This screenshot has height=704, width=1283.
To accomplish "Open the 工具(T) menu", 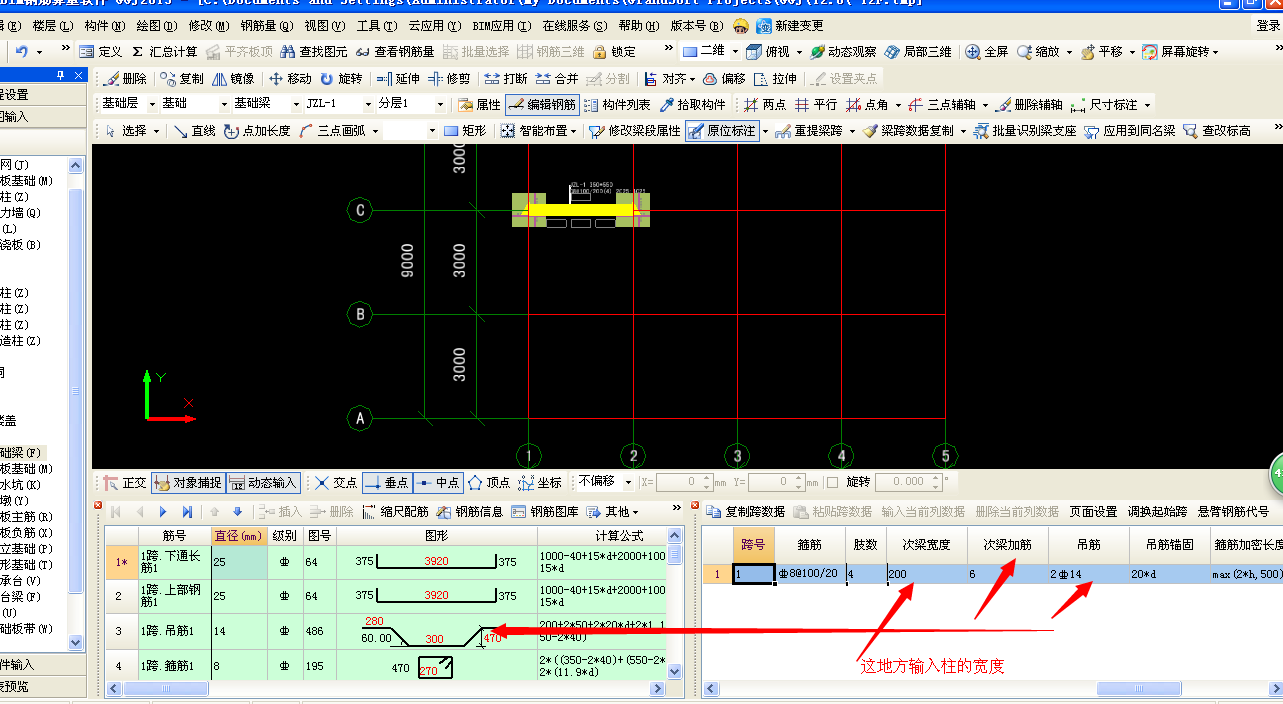I will pos(376,25).
